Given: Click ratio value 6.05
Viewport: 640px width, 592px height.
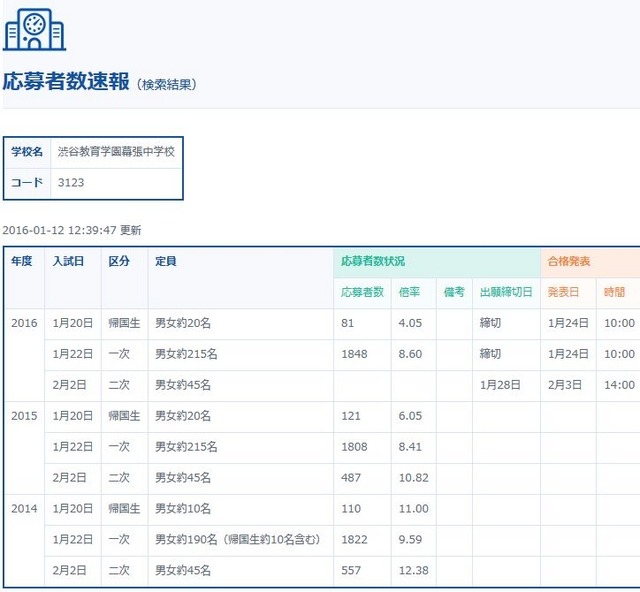Looking at the screenshot, I should tap(410, 416).
